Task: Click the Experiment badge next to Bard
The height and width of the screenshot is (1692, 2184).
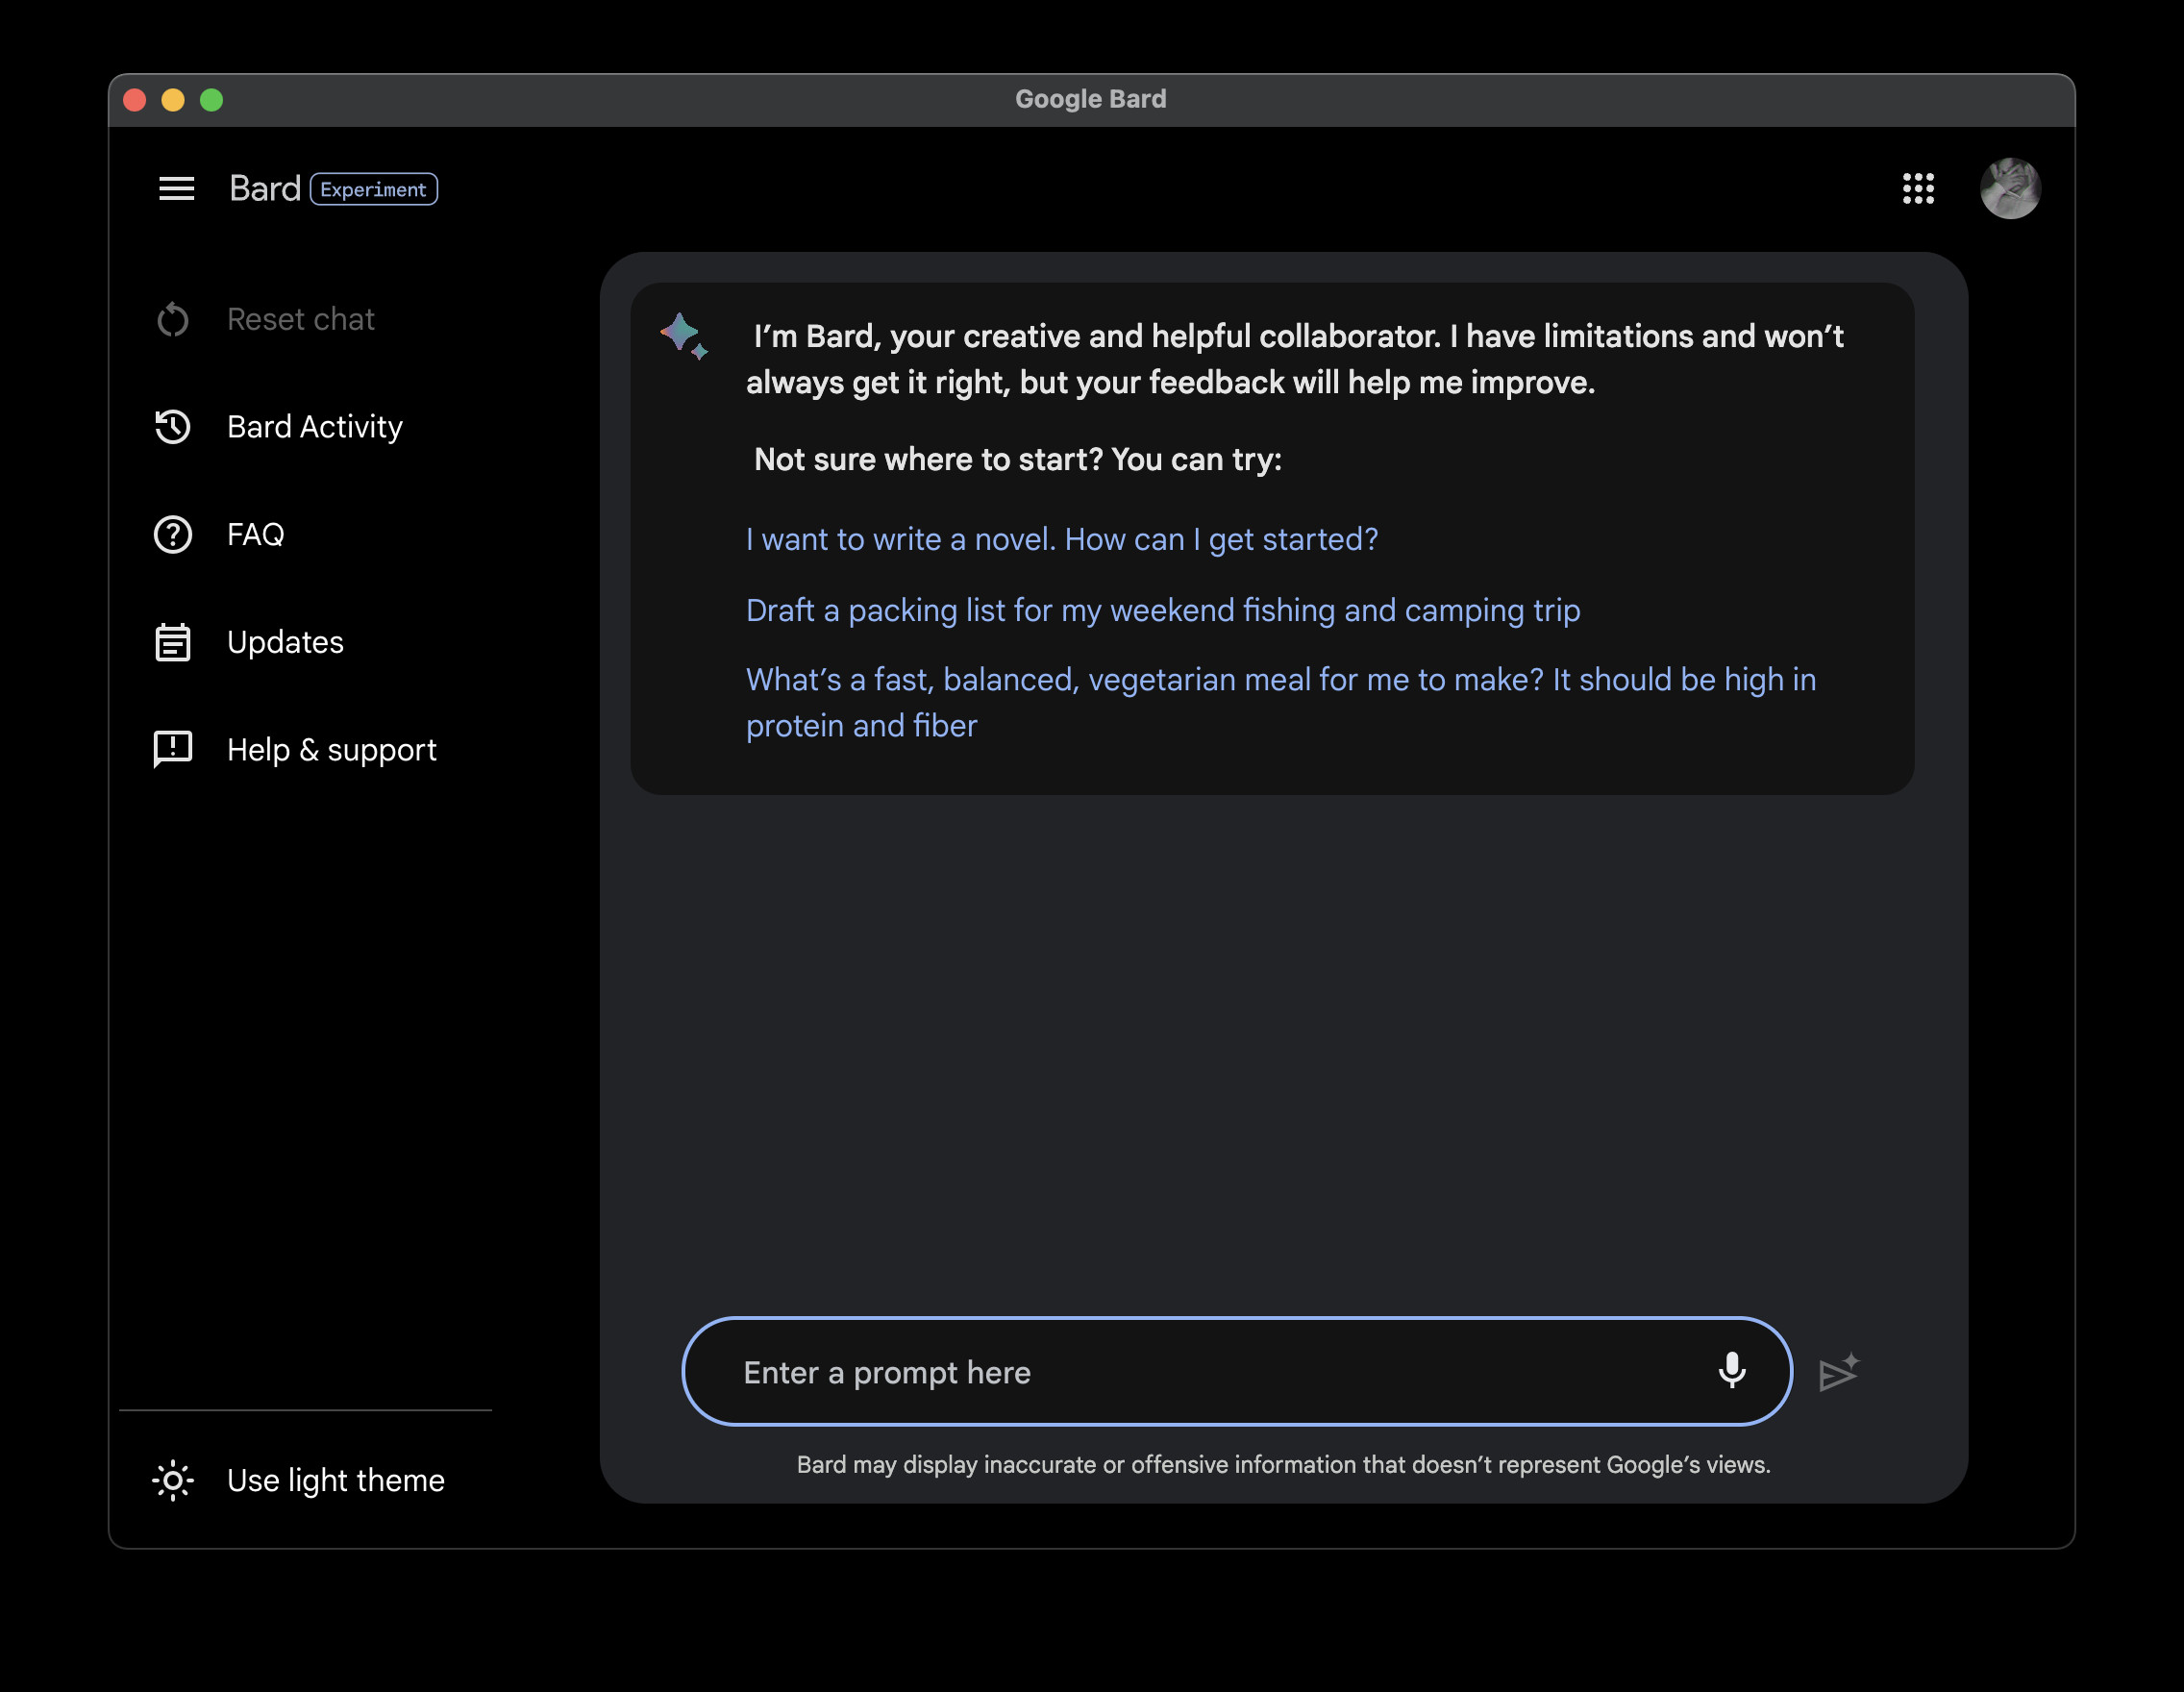Action: [x=374, y=189]
